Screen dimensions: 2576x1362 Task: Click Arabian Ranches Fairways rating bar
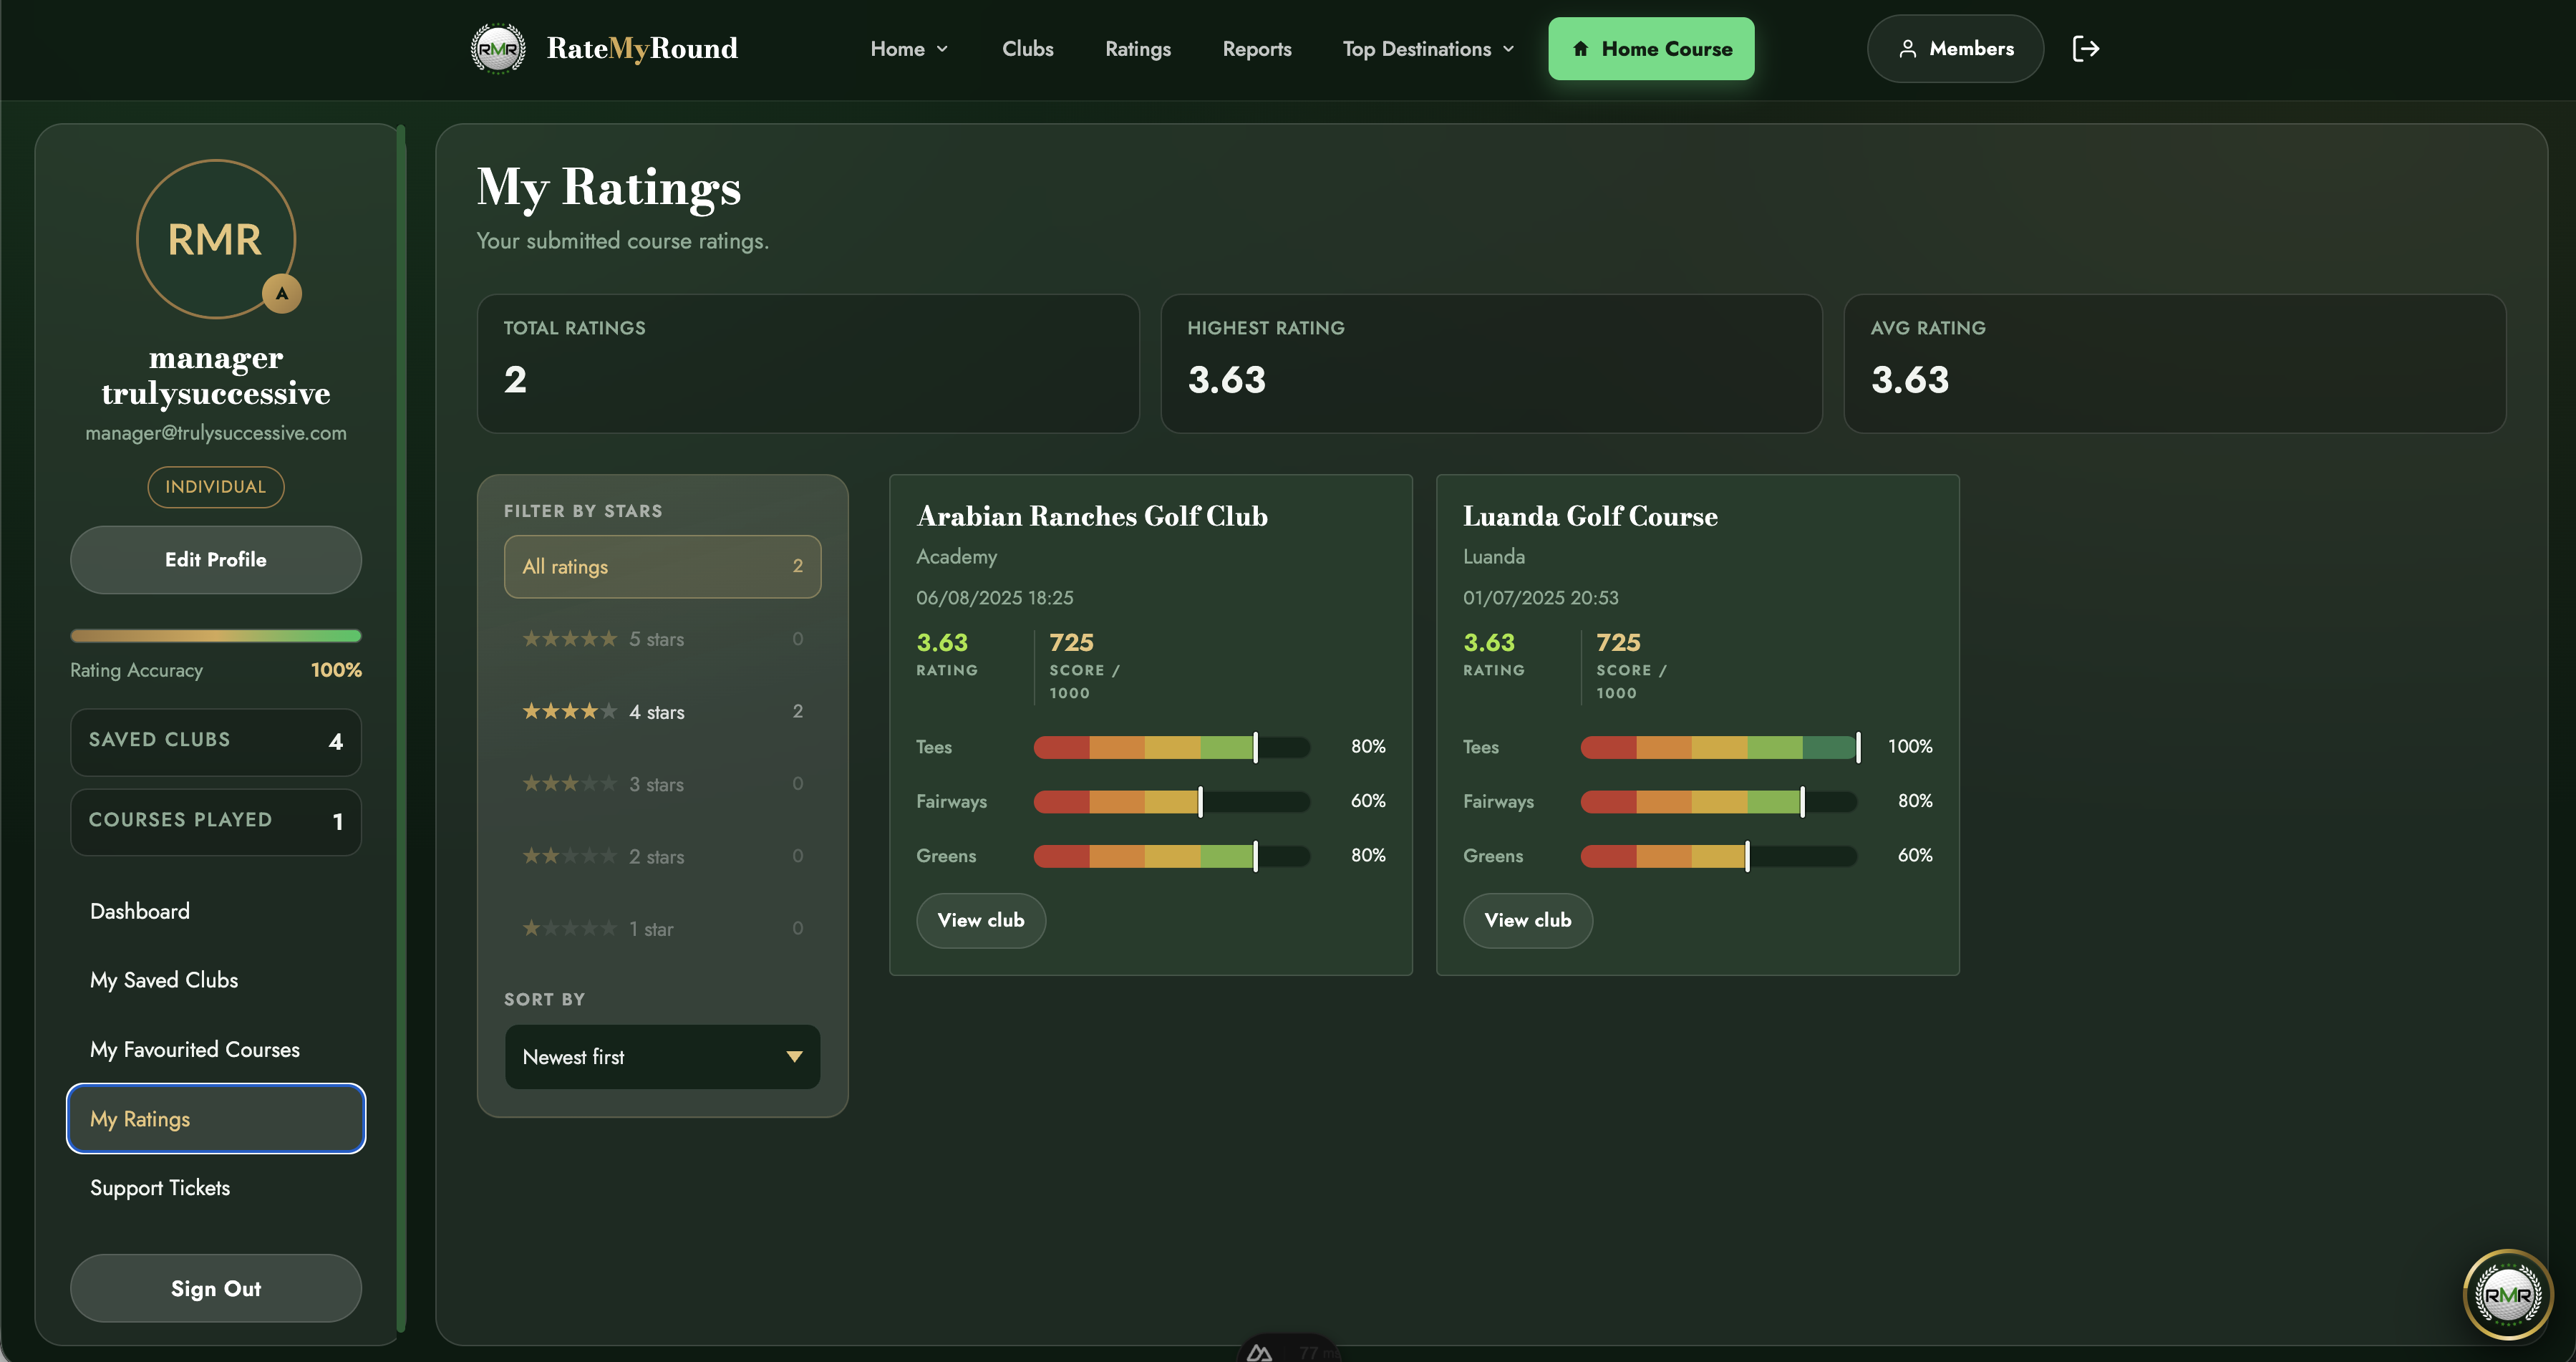coord(1172,802)
